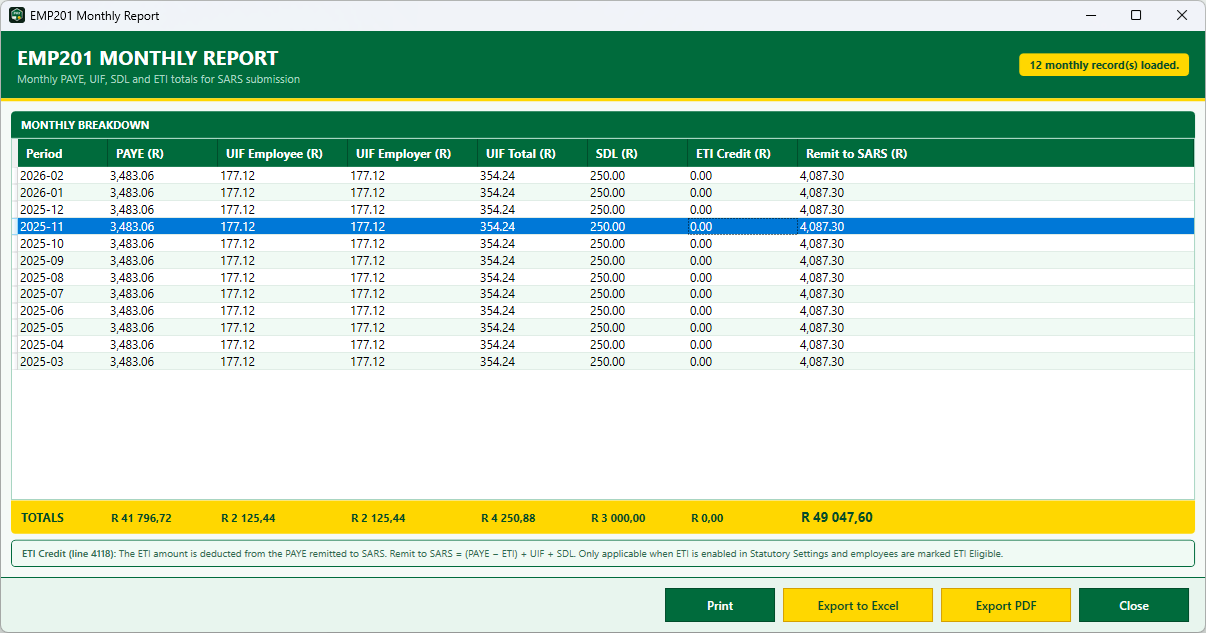Click the ETI Credit (R) column header
This screenshot has height=633, width=1206.
pyautogui.click(x=742, y=153)
